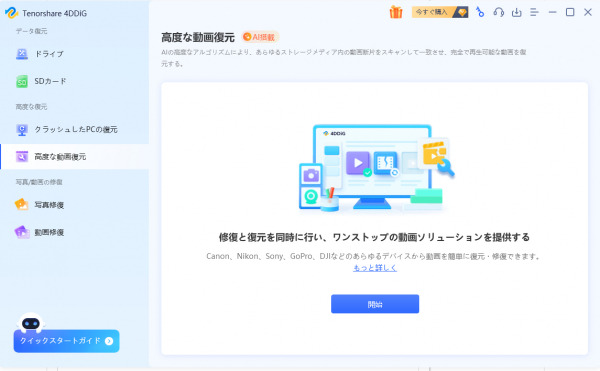600x371 pixels.
Task: Select クラッシュしたPCの復元 sidebar item
Action: coord(75,129)
